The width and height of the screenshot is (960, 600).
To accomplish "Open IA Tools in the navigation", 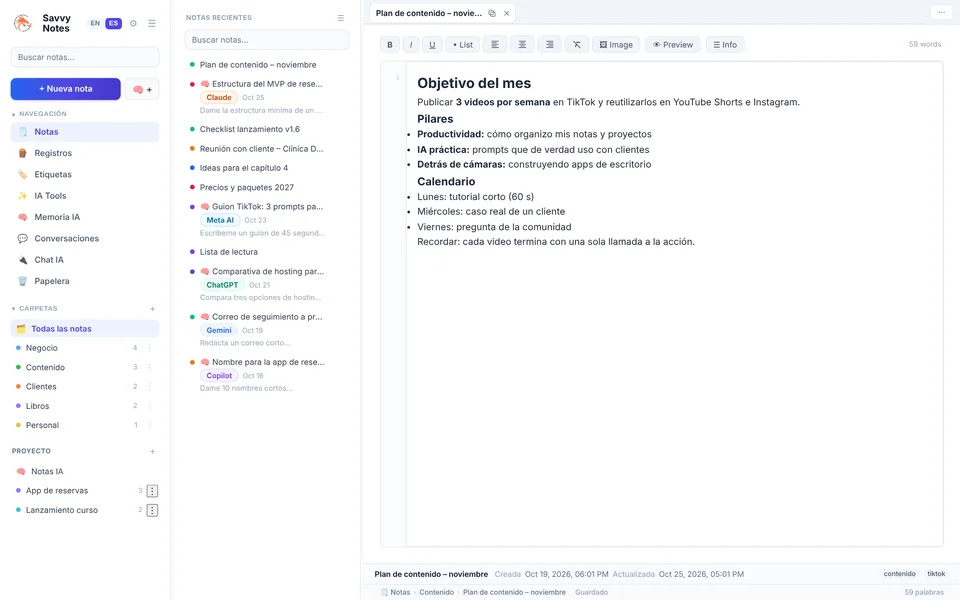I will [85, 196].
